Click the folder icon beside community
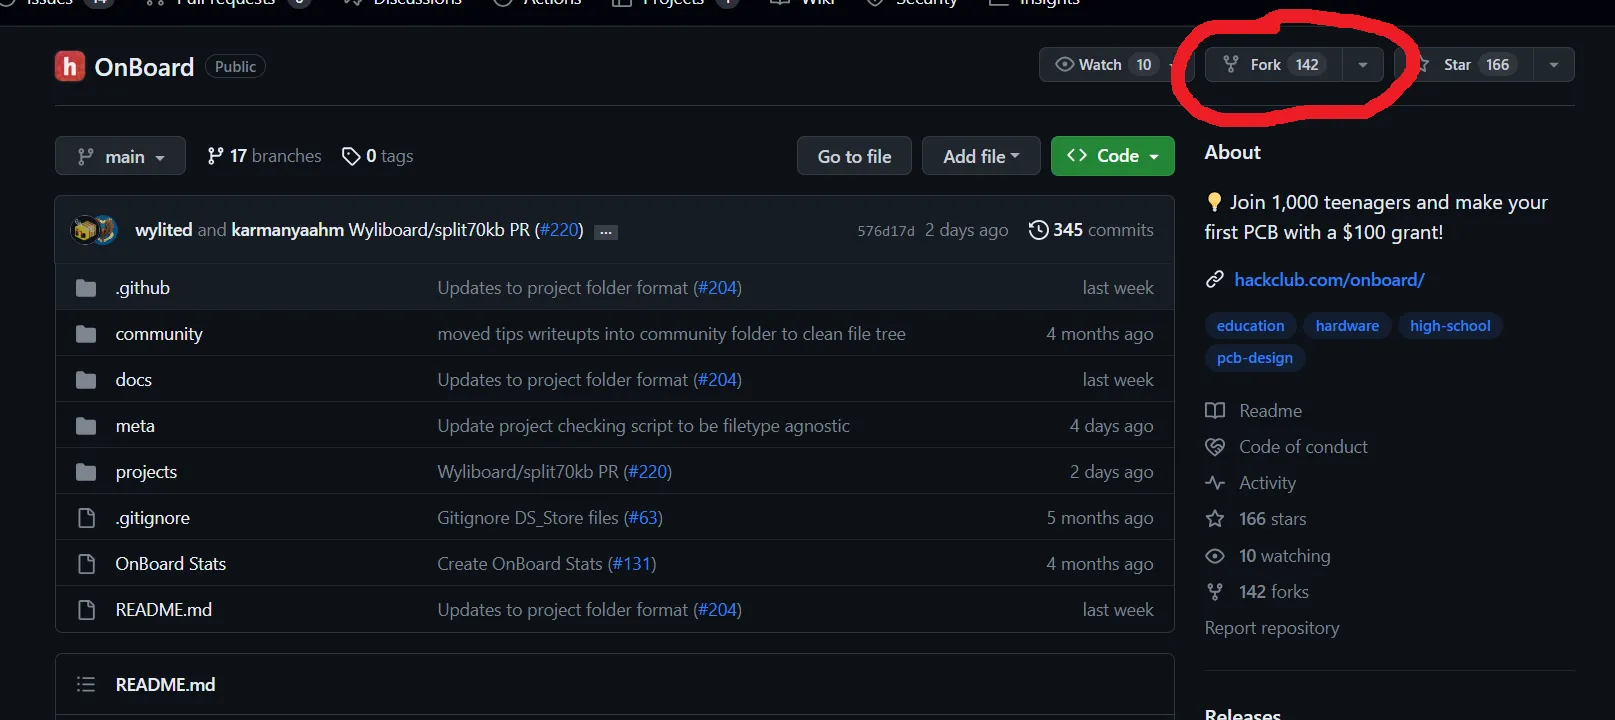The width and height of the screenshot is (1615, 720). 86,334
